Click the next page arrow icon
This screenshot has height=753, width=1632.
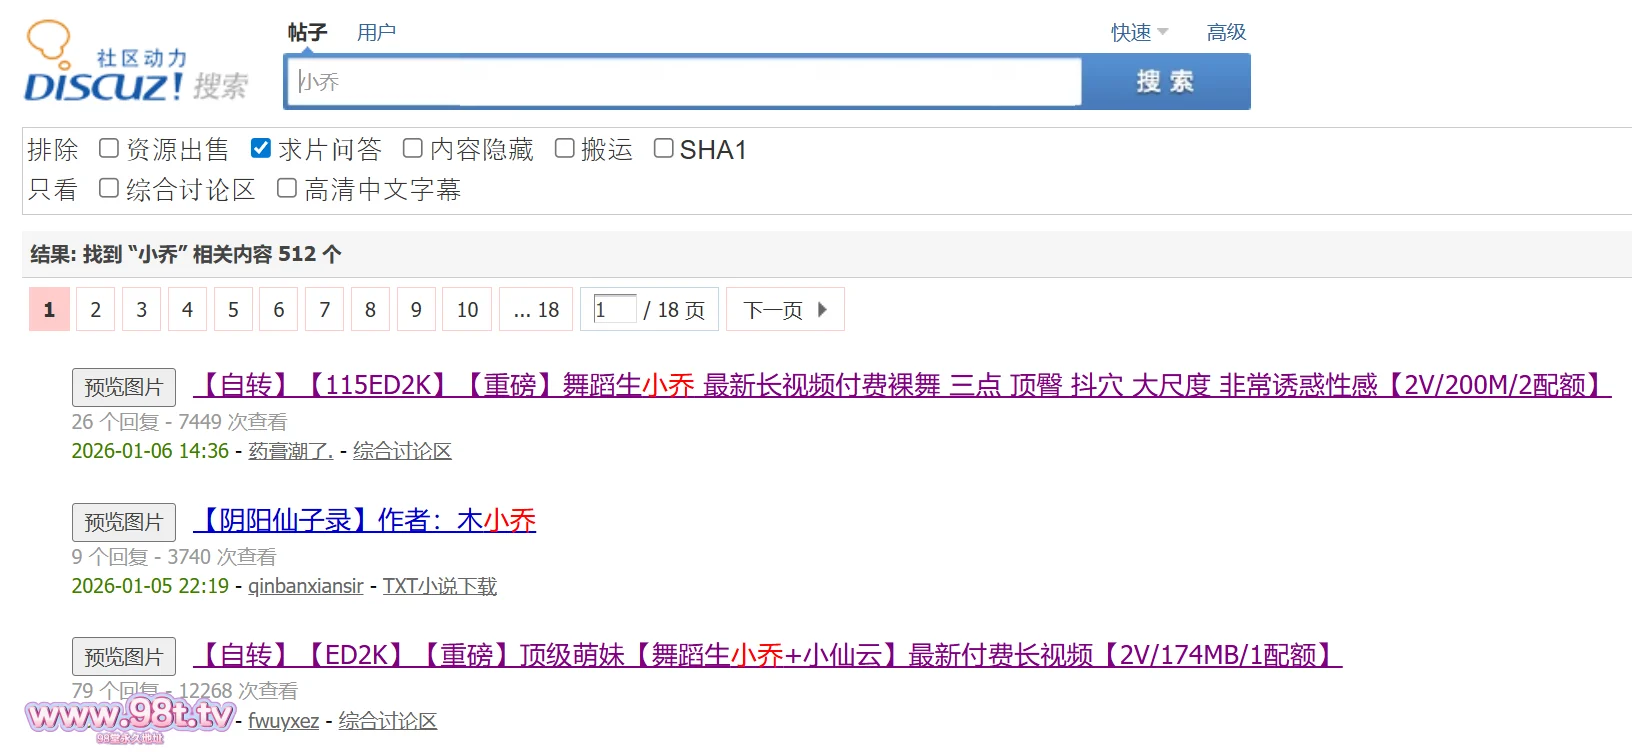[822, 310]
